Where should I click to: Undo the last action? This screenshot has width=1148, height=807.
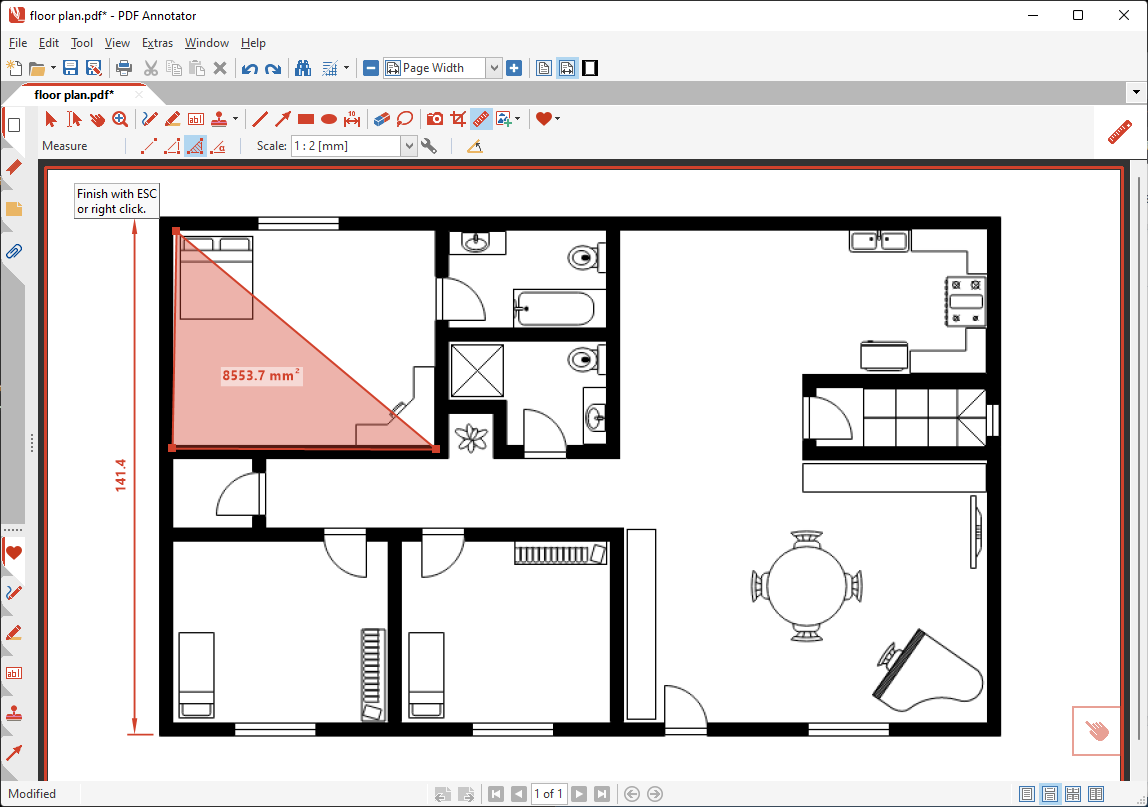point(248,67)
